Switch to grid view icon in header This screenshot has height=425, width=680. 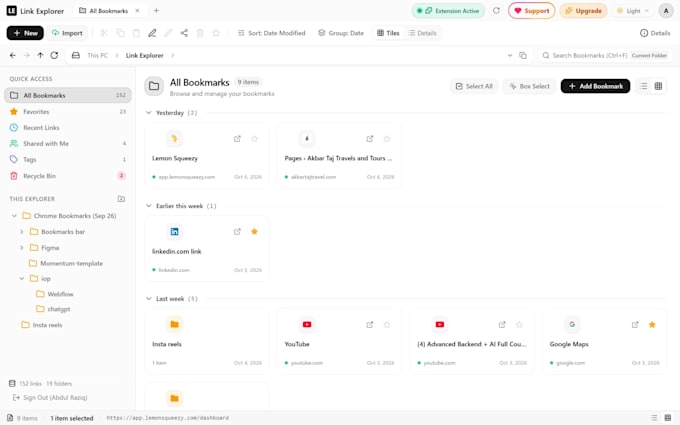click(x=658, y=86)
